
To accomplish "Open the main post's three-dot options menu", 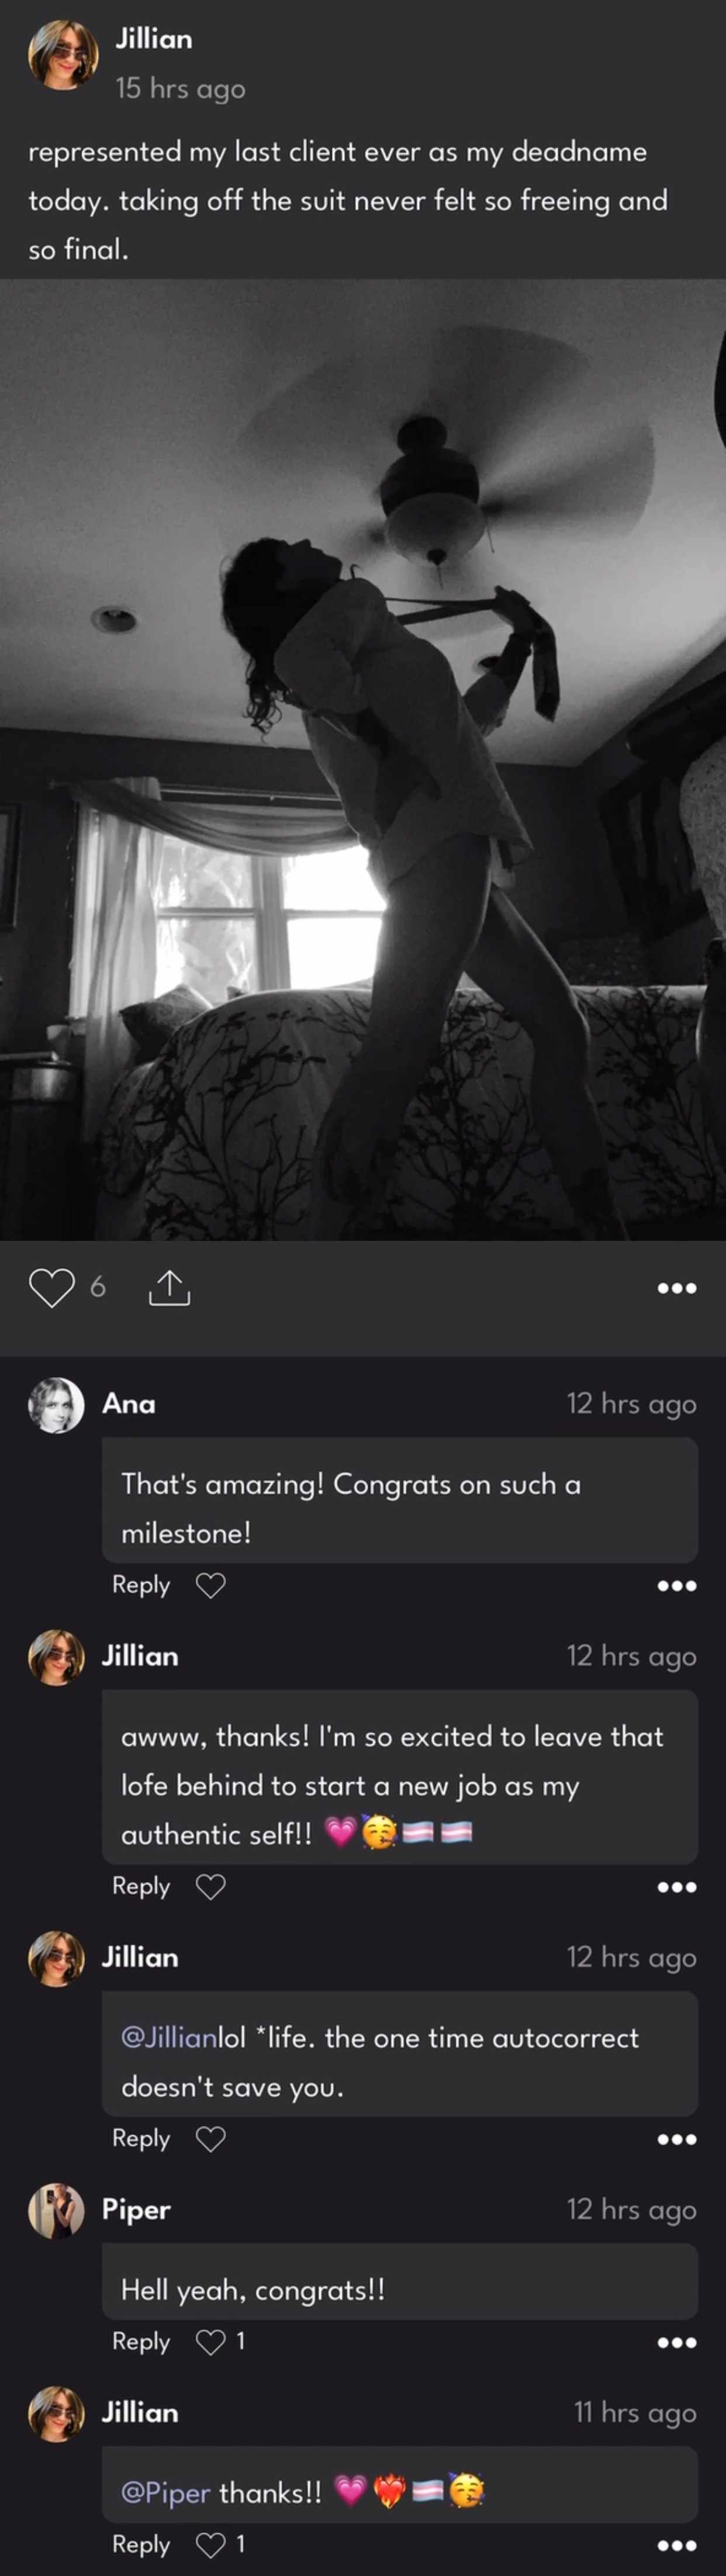I will click(677, 1288).
